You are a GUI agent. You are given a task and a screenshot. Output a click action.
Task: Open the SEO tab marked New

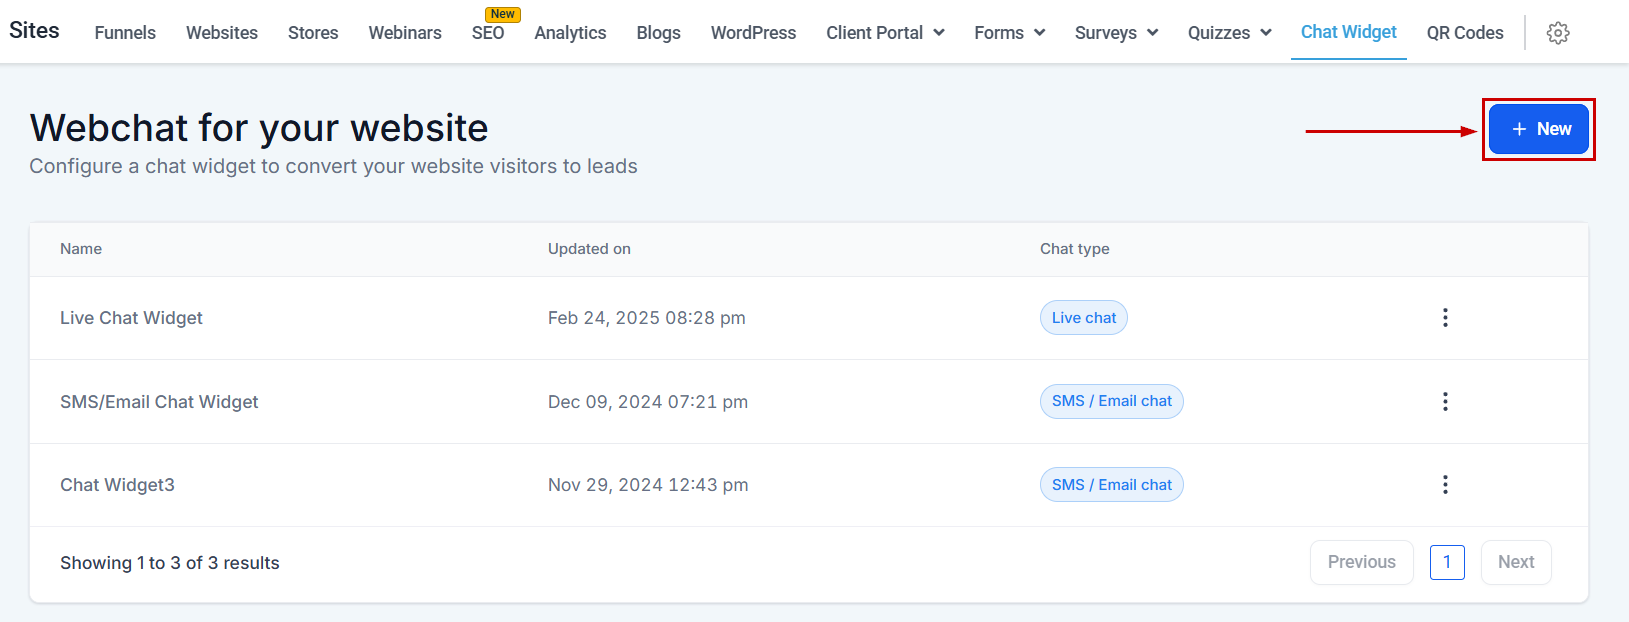pyautogui.click(x=488, y=33)
